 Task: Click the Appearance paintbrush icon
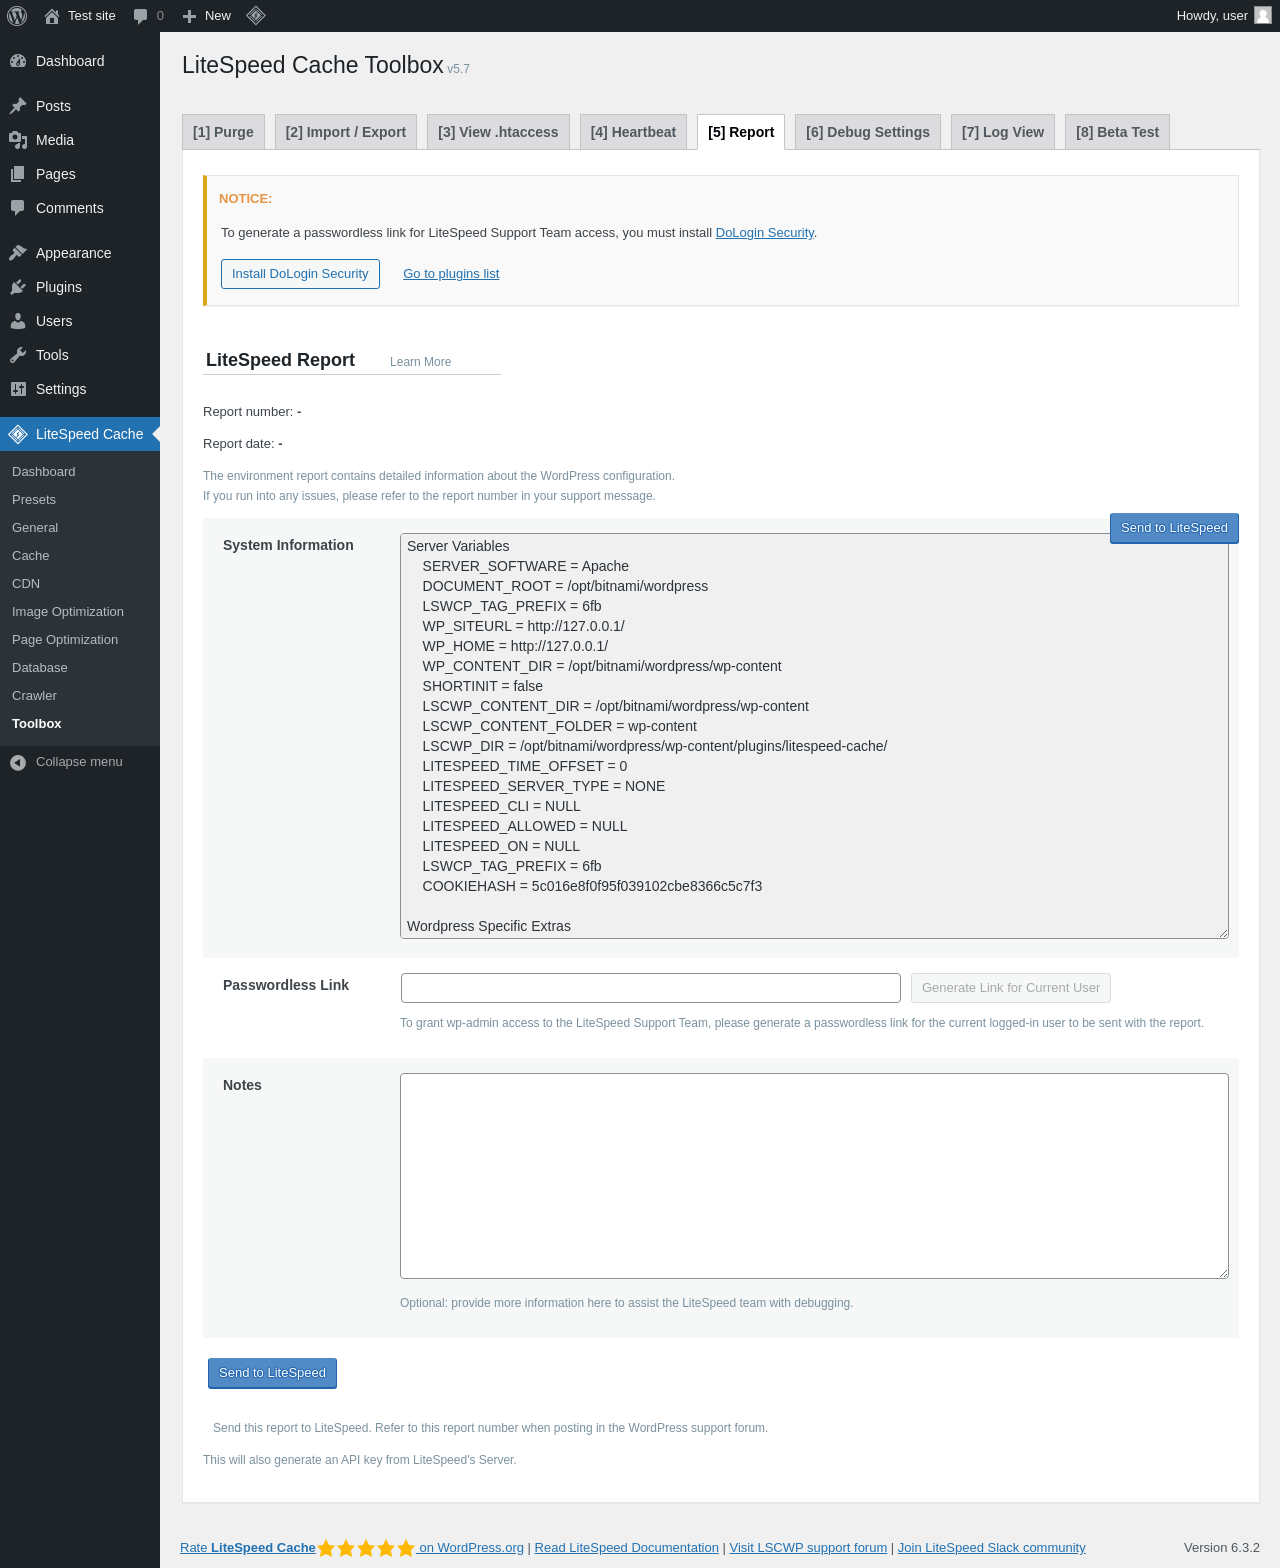point(18,253)
